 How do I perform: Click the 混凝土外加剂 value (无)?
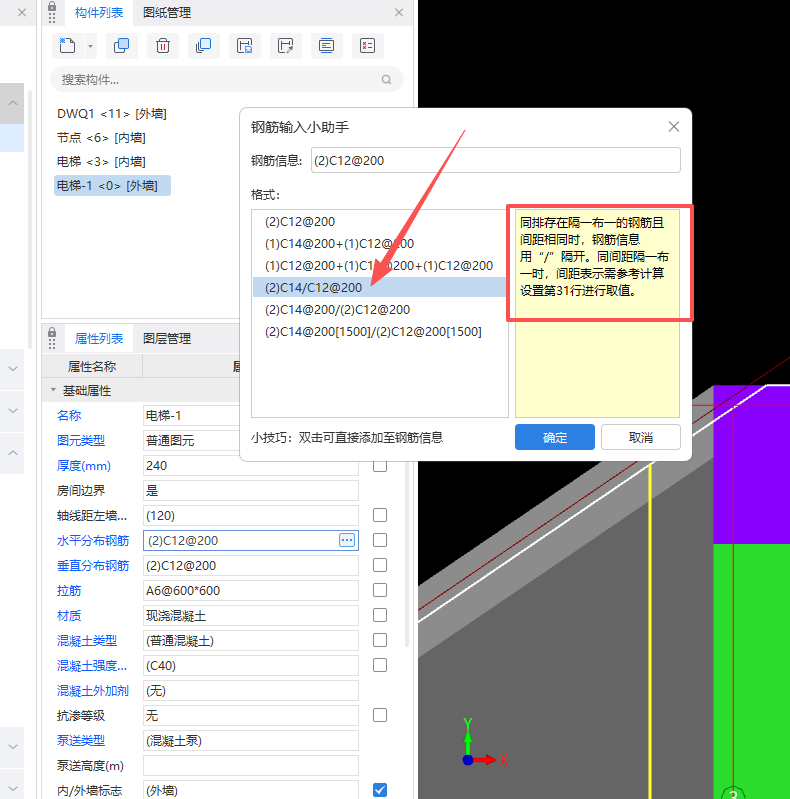[x=251, y=690]
